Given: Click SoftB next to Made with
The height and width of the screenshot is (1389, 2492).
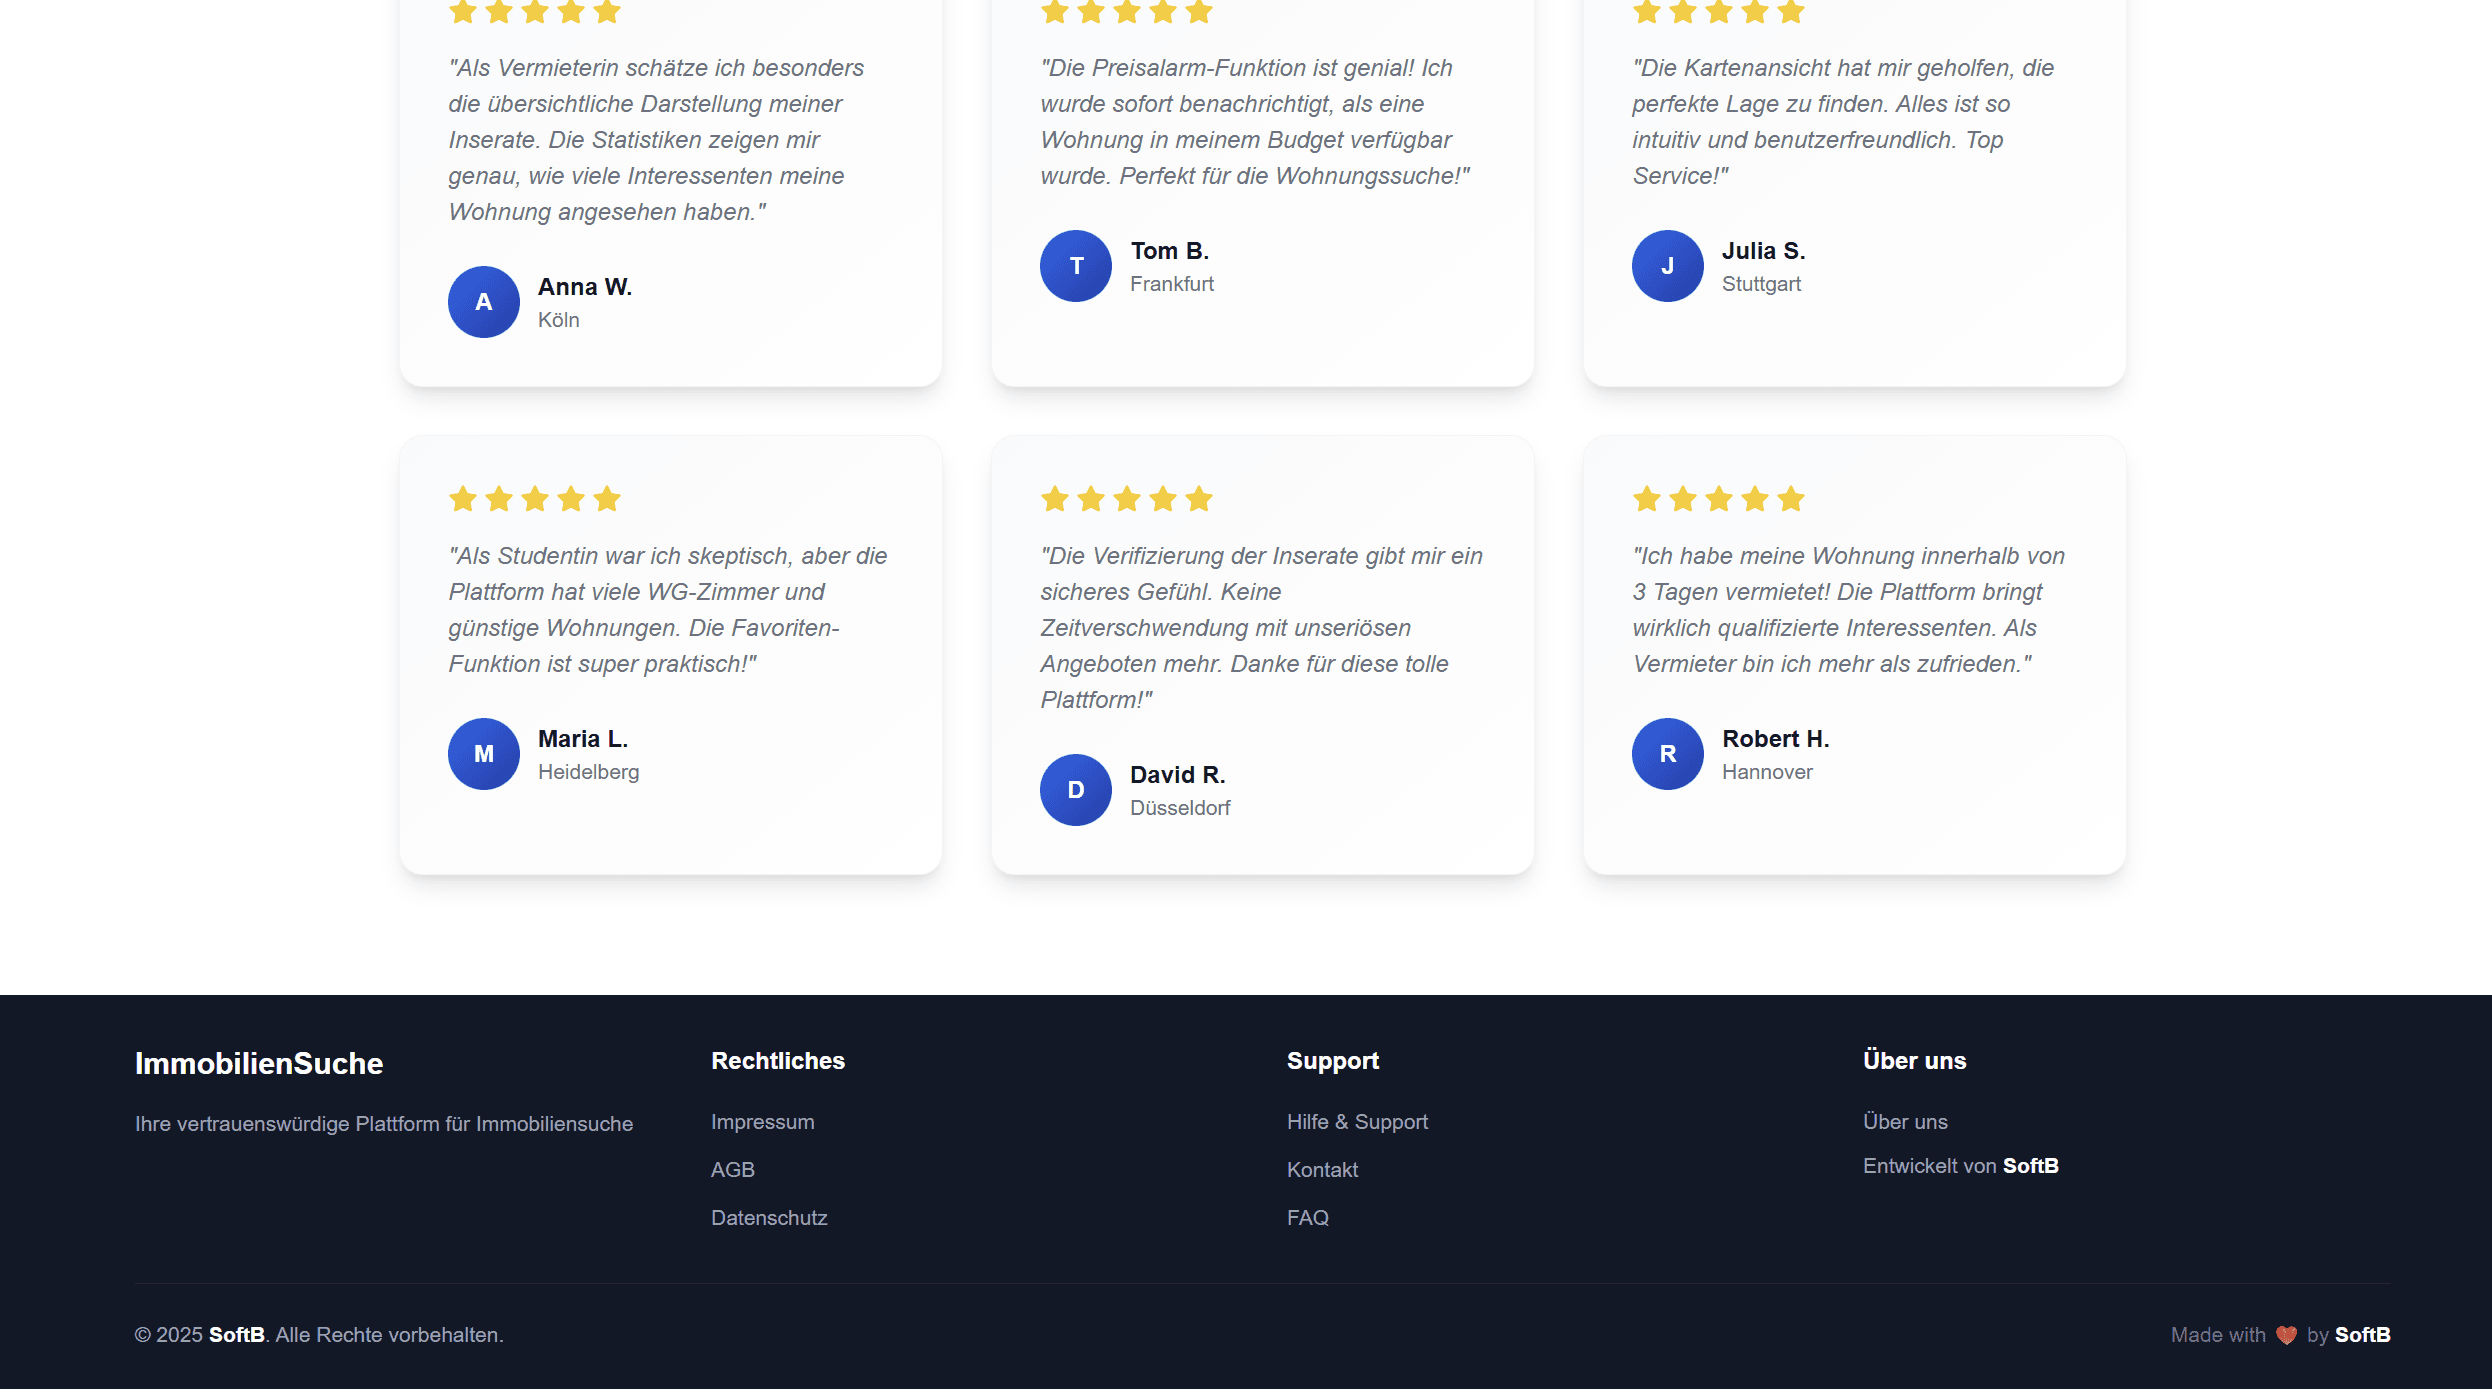Looking at the screenshot, I should click(x=2362, y=1335).
